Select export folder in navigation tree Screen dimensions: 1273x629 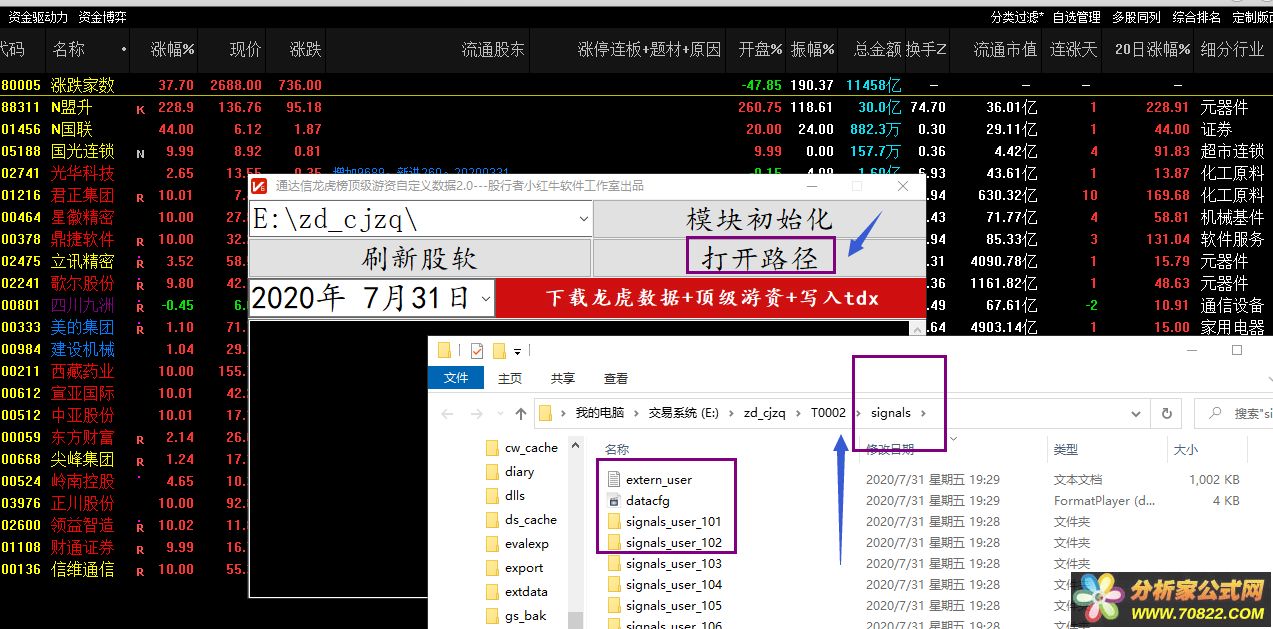524,568
